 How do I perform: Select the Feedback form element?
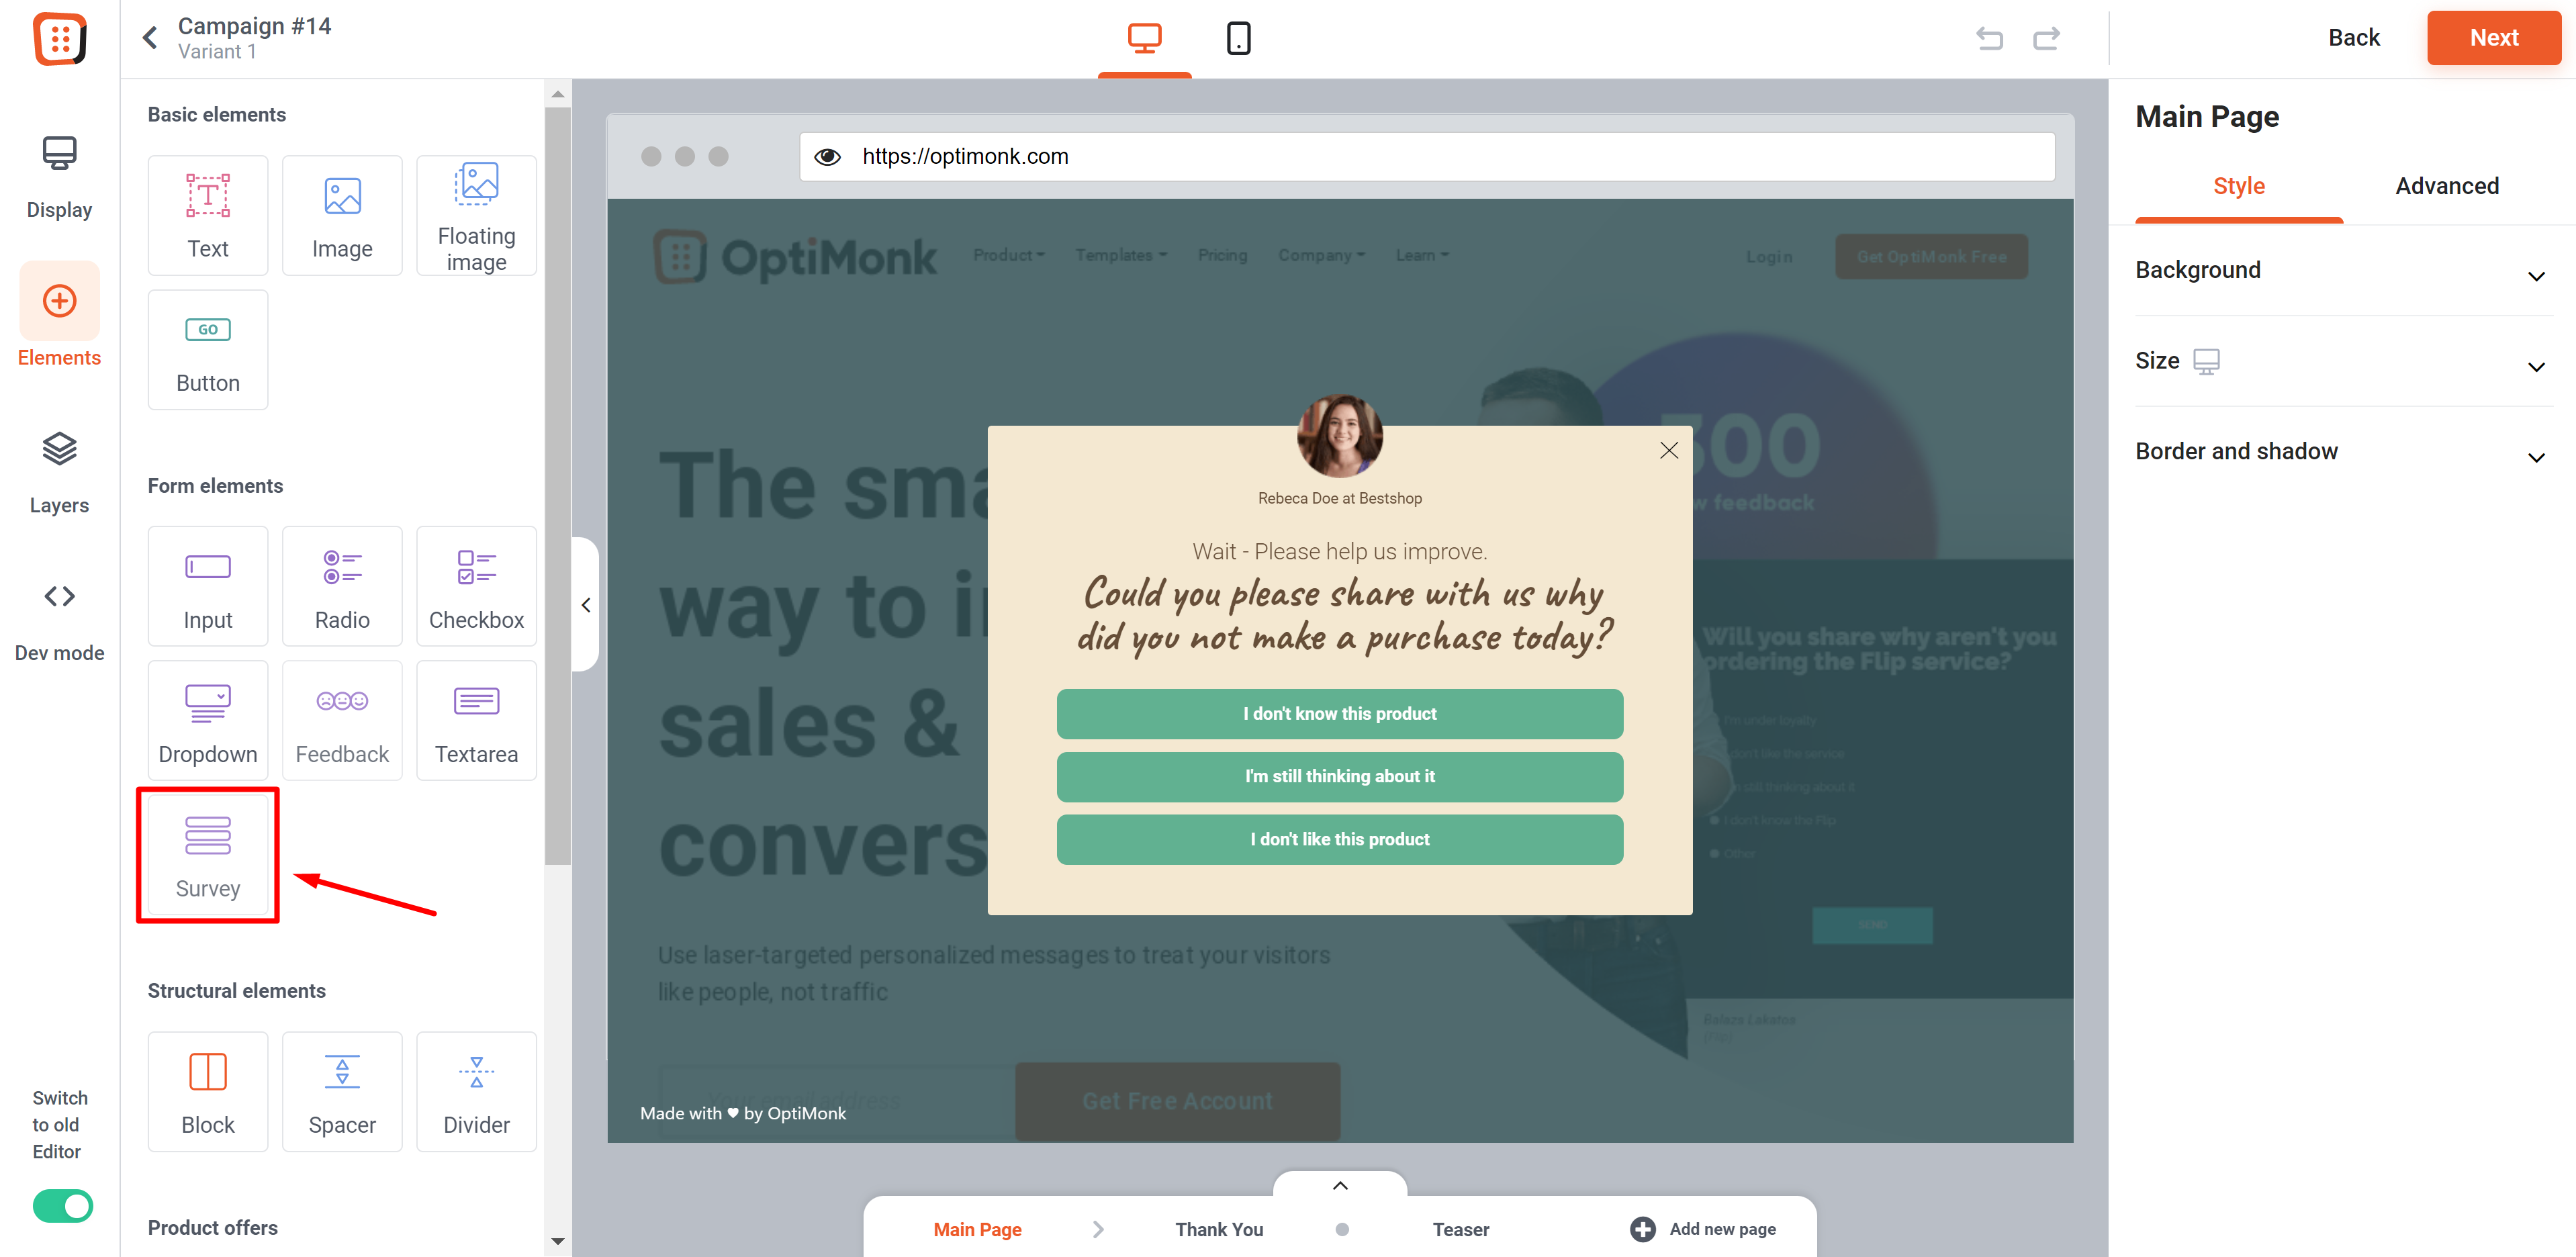(342, 720)
